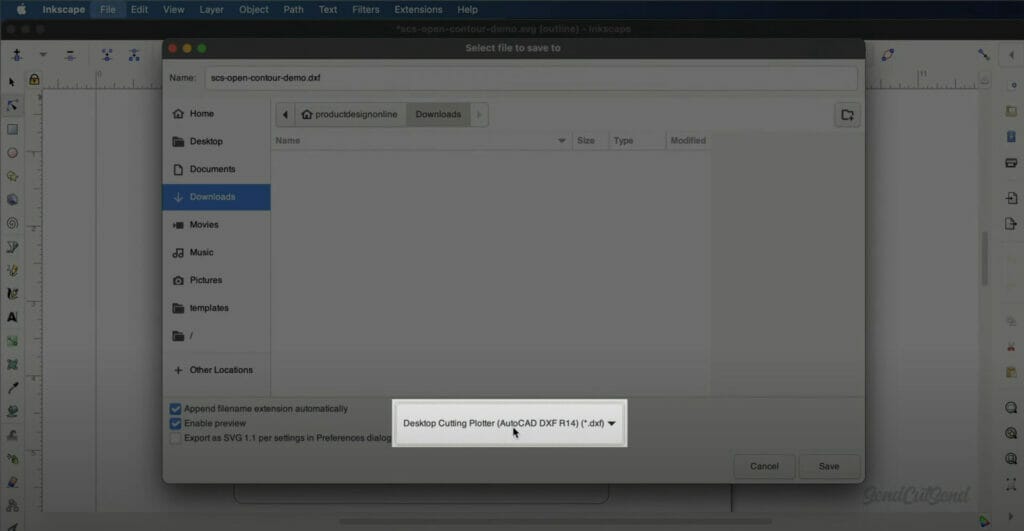Open the Extensions menu
1024x531 pixels.
(418, 10)
